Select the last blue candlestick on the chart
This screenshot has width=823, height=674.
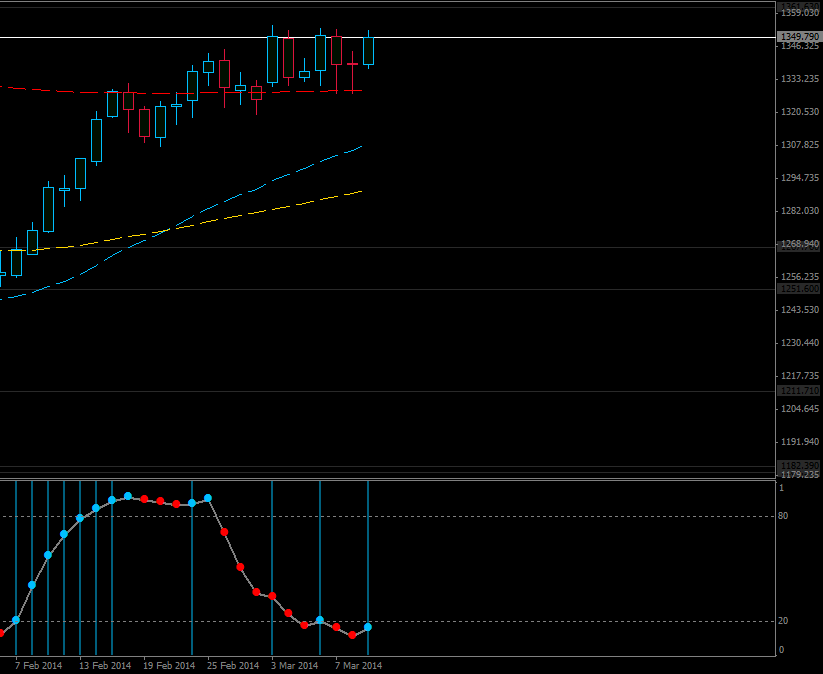coord(368,51)
